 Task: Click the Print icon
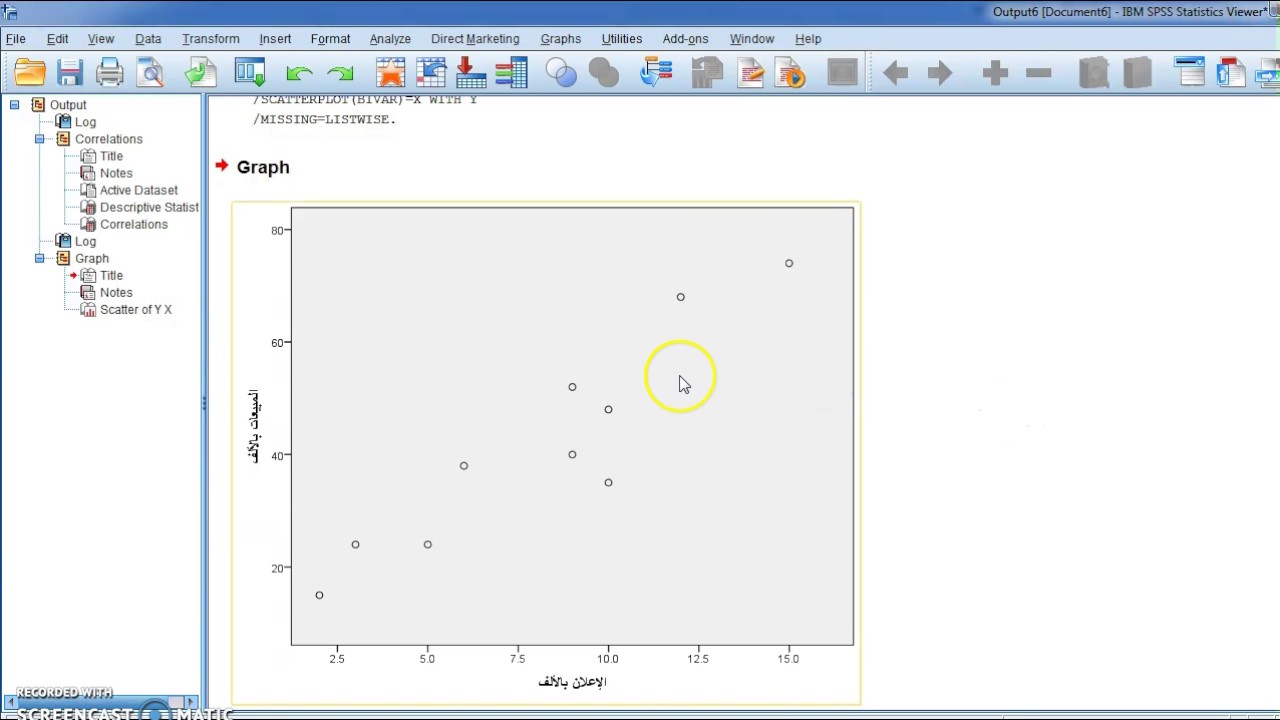tap(110, 73)
